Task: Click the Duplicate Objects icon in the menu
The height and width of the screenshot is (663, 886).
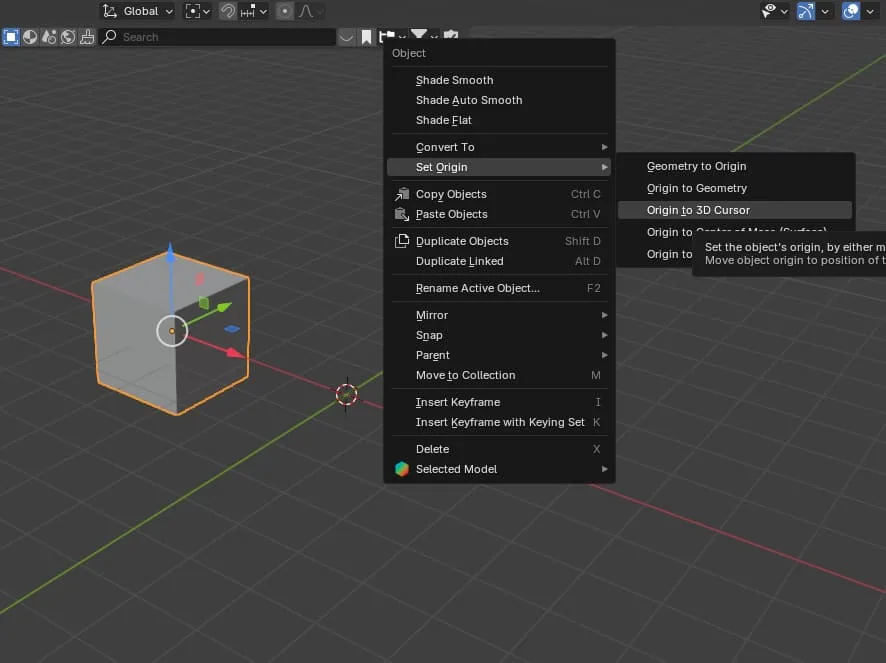Action: click(x=402, y=241)
